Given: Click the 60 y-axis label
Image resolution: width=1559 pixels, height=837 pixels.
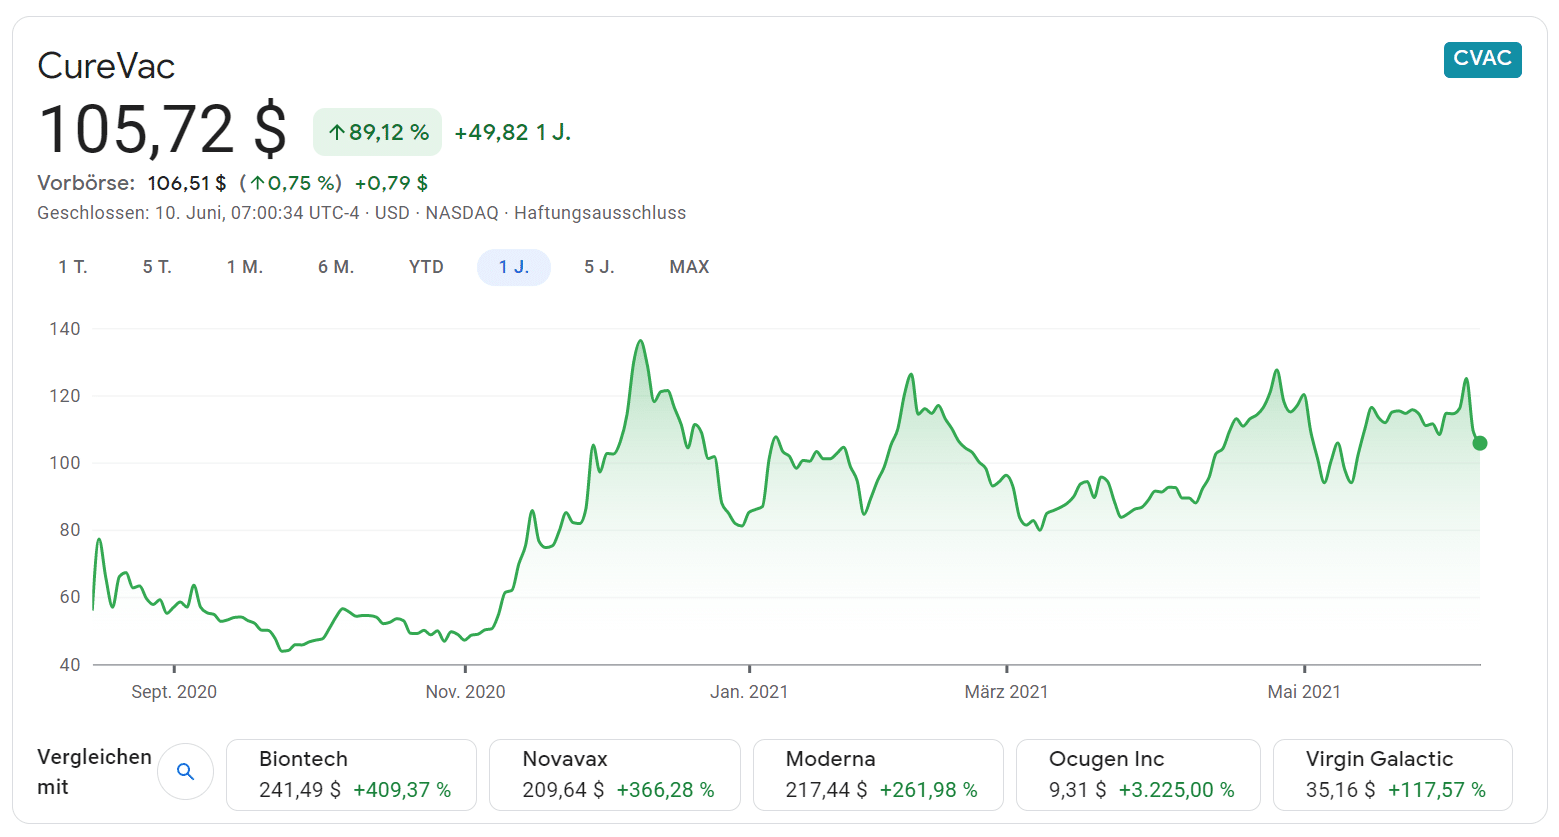Looking at the screenshot, I should tap(70, 597).
